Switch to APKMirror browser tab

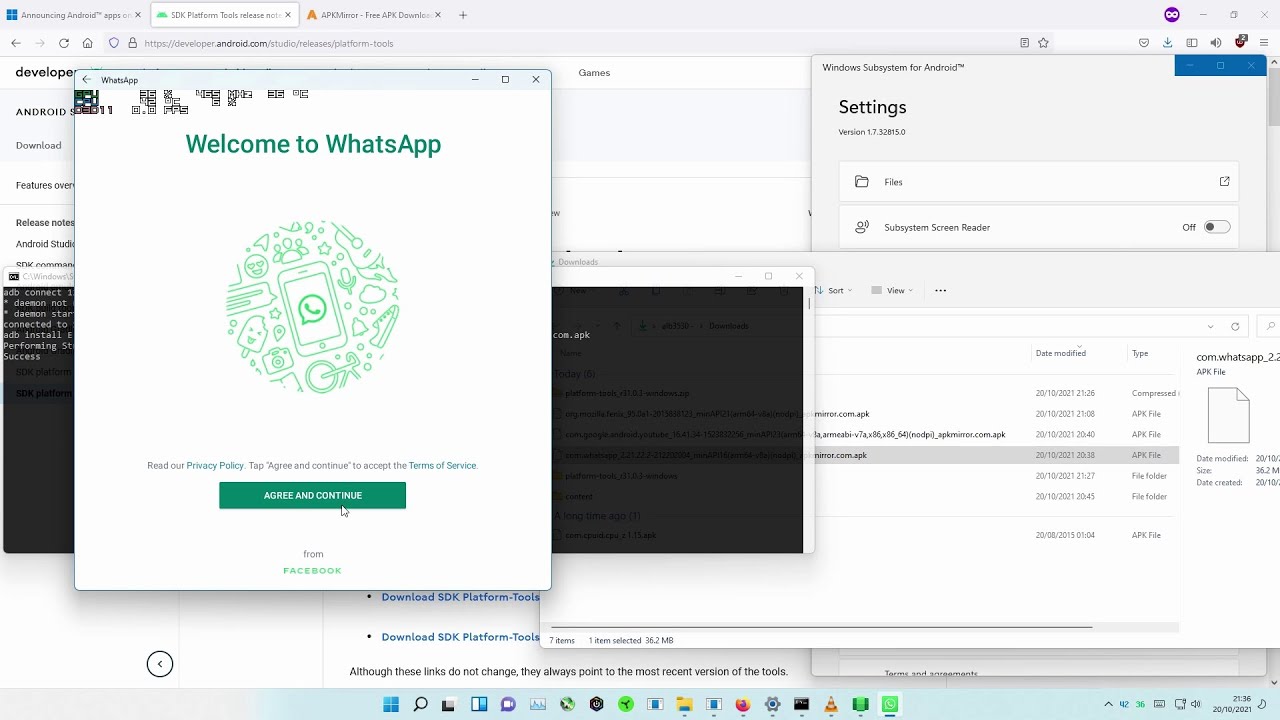(x=374, y=15)
